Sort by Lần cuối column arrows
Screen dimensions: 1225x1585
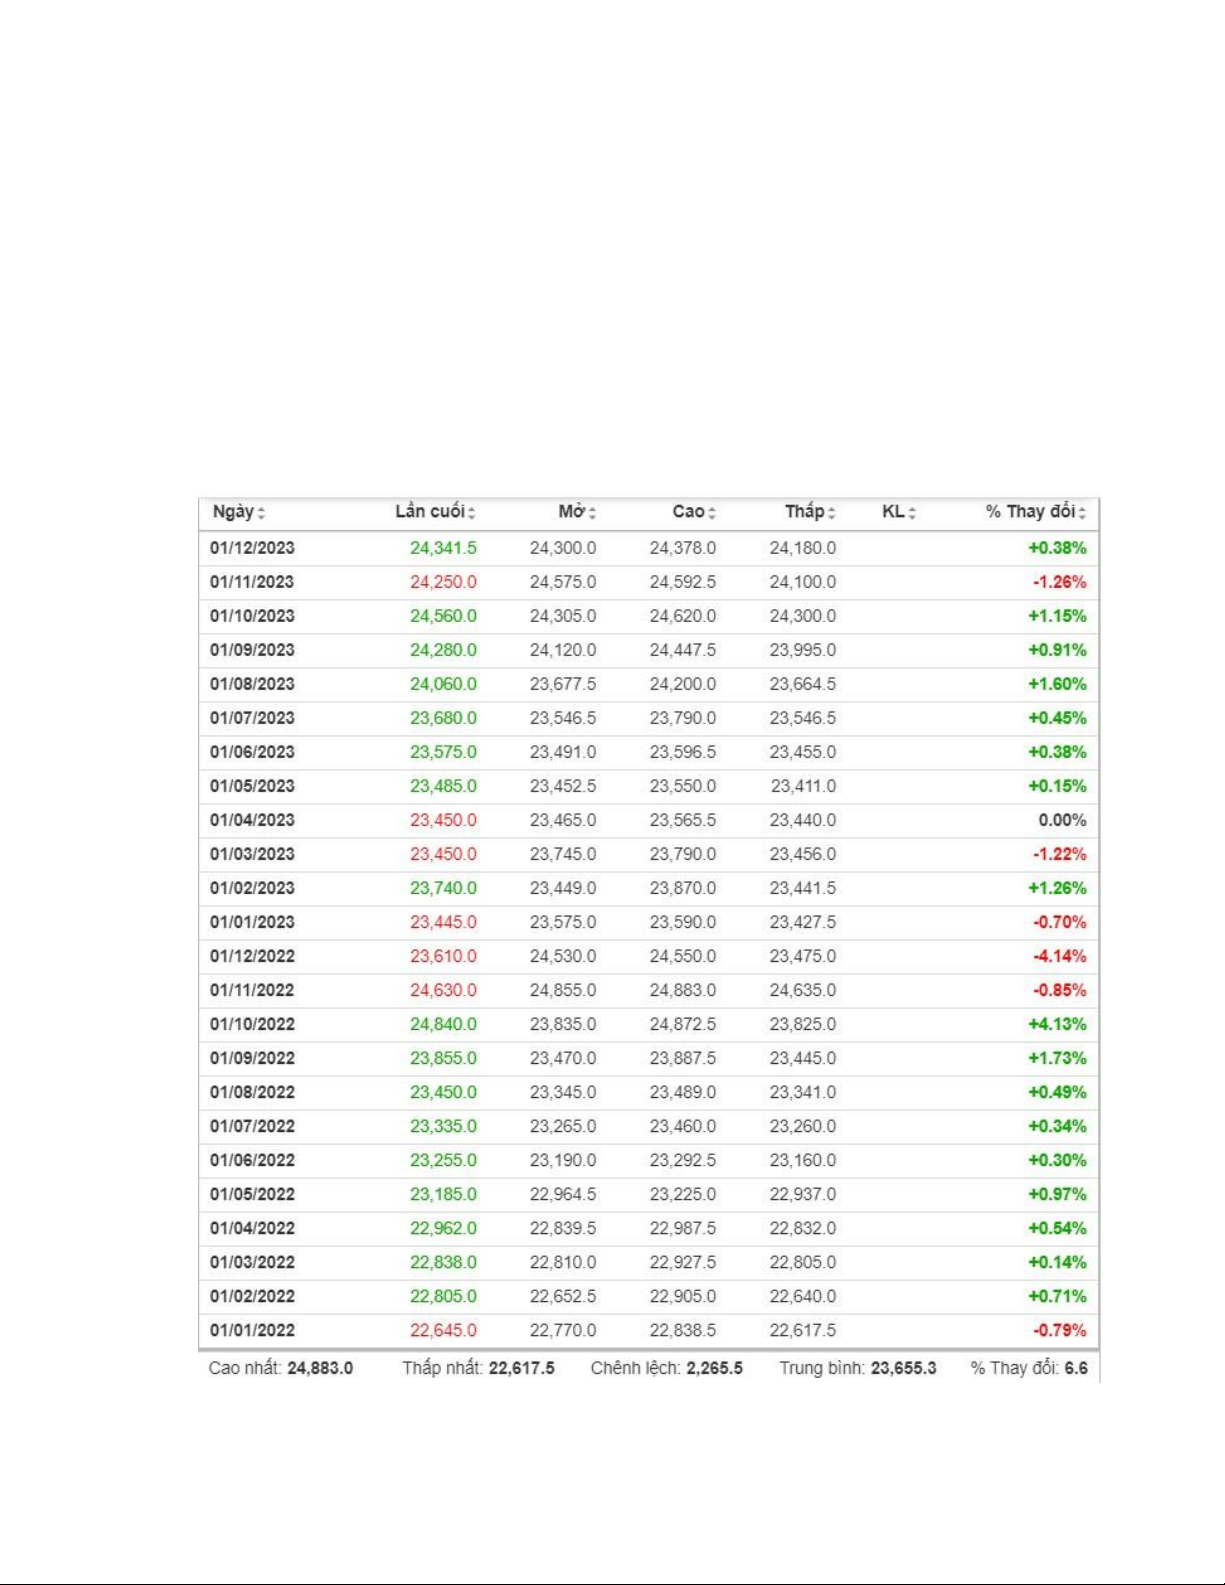(x=471, y=513)
